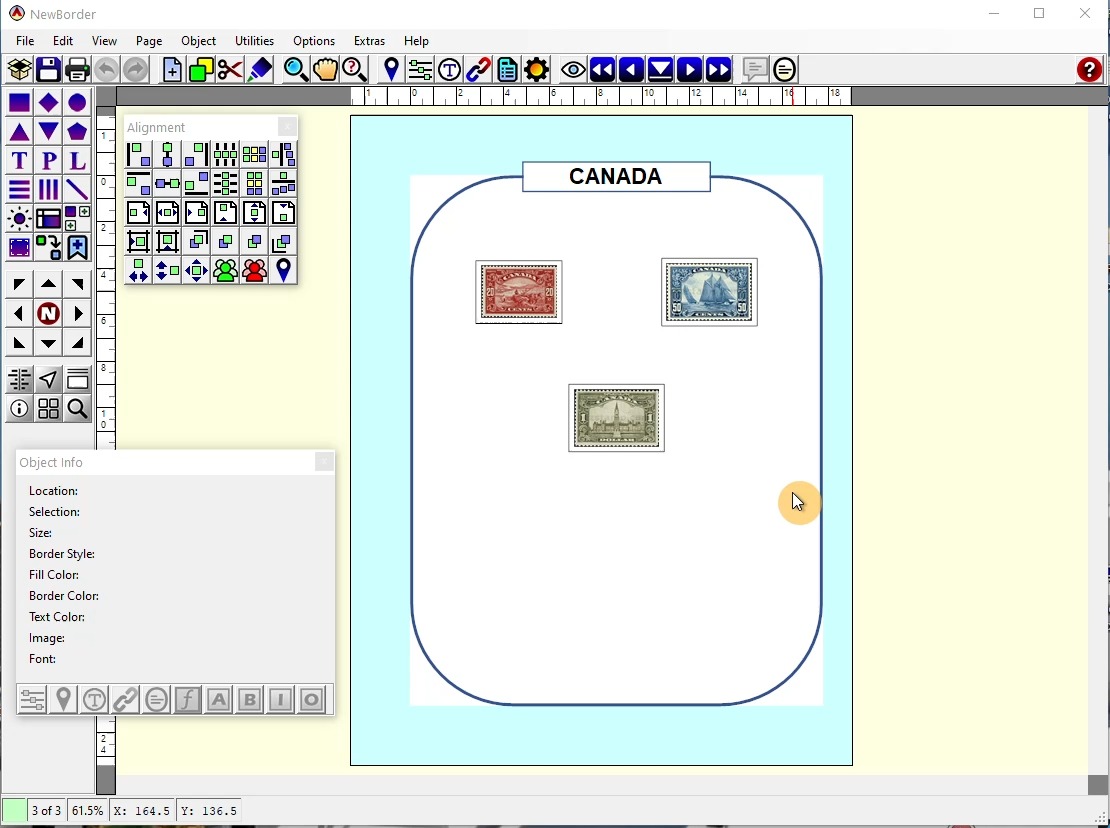Viewport: 1110px width, 828px height.
Task: Click the gear cog settings icon
Action: [537, 70]
